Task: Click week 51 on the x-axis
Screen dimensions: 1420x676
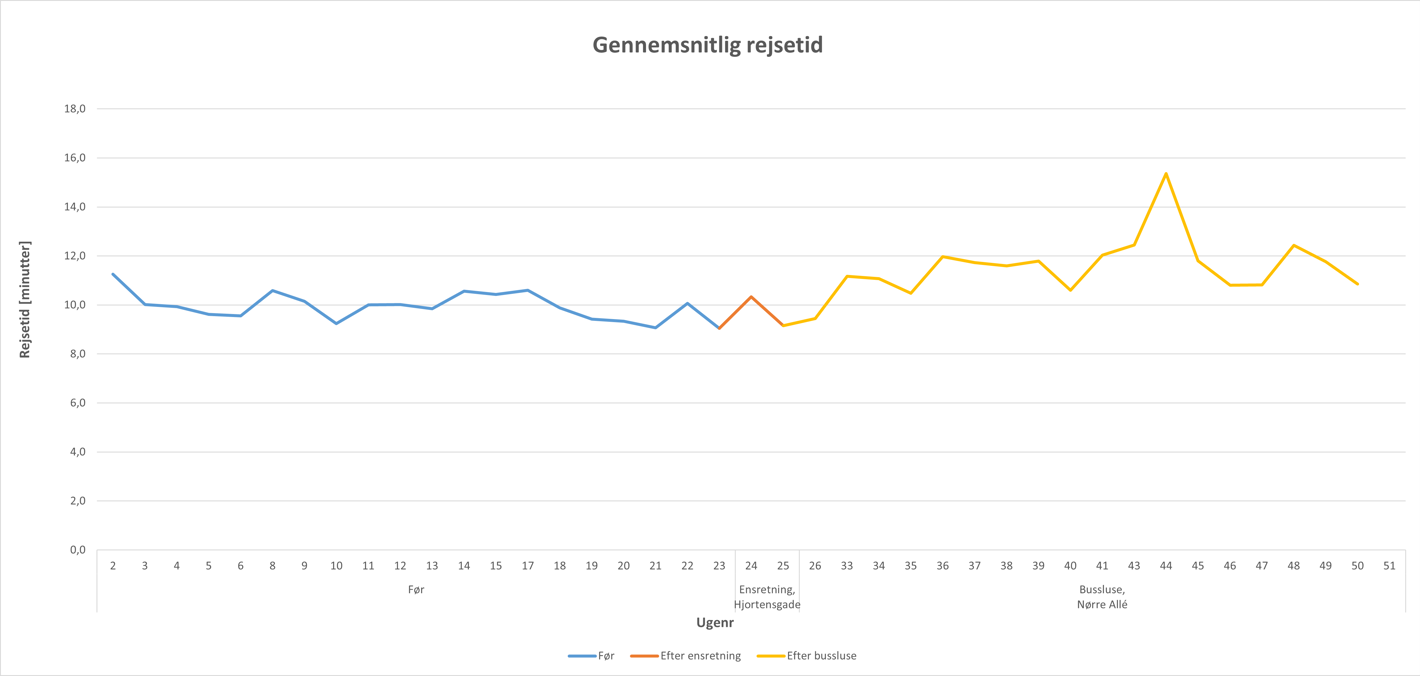Action: point(1389,566)
